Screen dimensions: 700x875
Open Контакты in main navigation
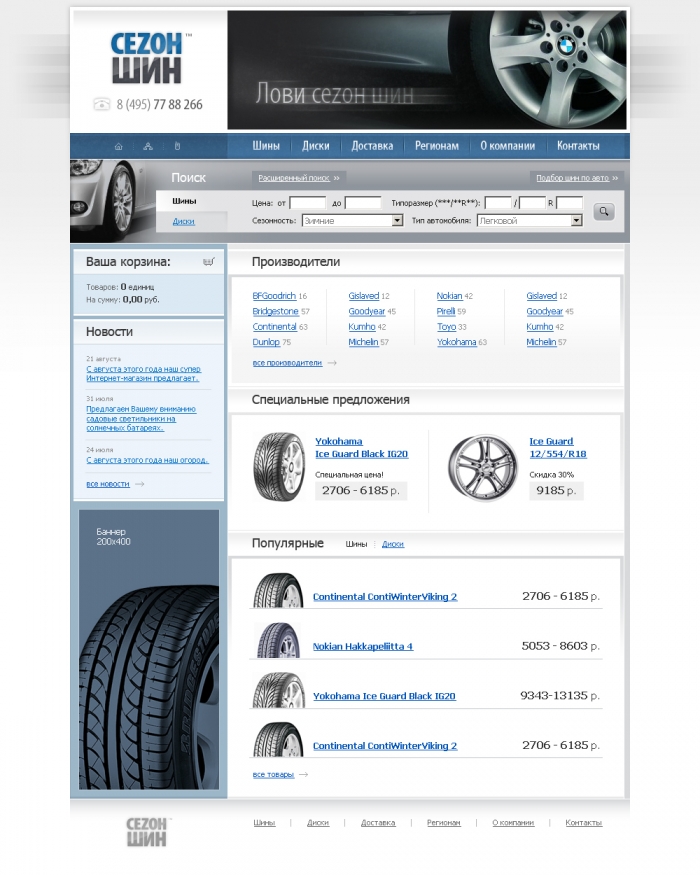click(x=578, y=146)
